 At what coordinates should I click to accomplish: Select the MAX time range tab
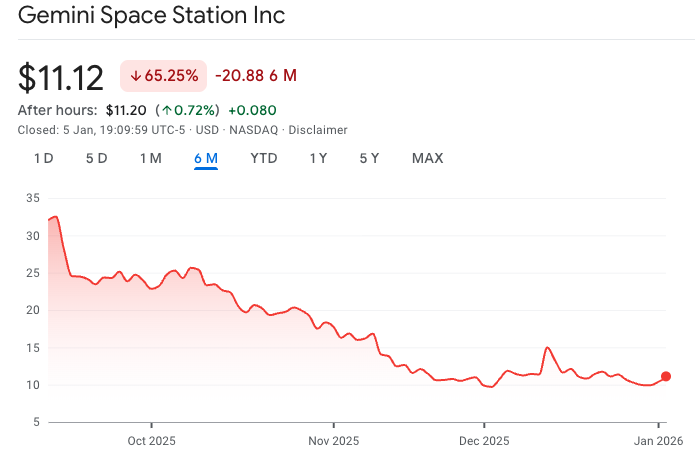427,158
